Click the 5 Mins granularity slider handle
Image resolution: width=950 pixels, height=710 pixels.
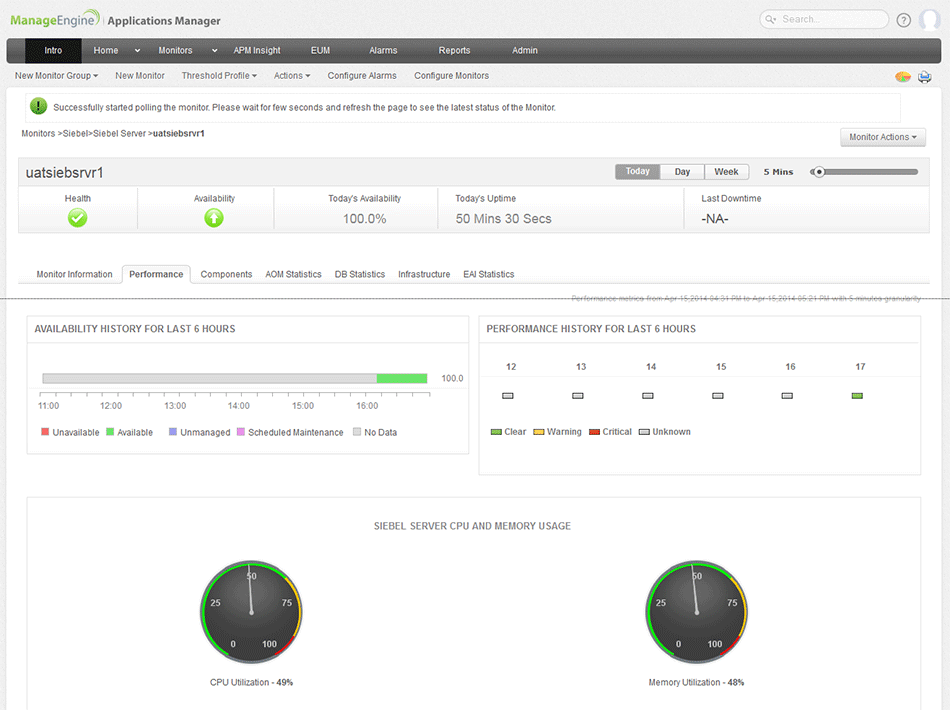click(x=819, y=172)
